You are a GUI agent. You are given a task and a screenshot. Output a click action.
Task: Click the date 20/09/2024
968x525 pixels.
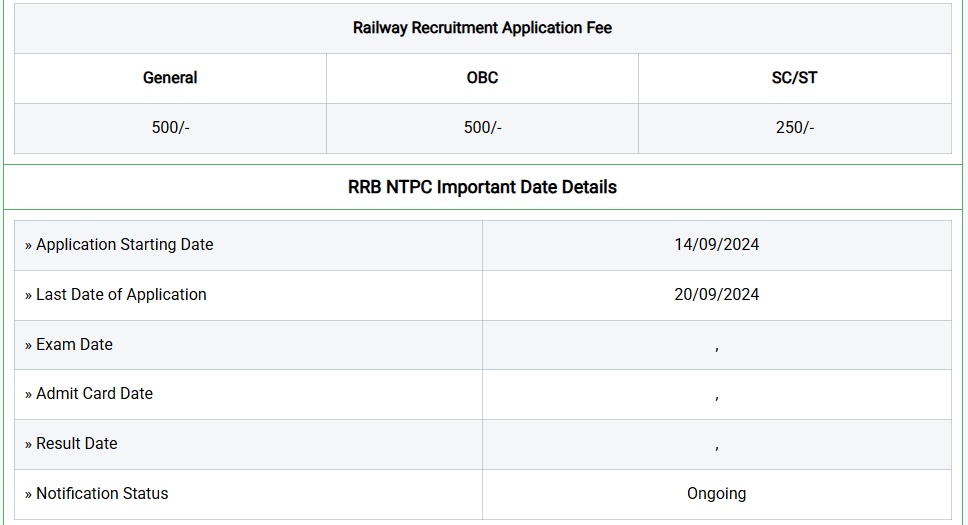pos(717,295)
